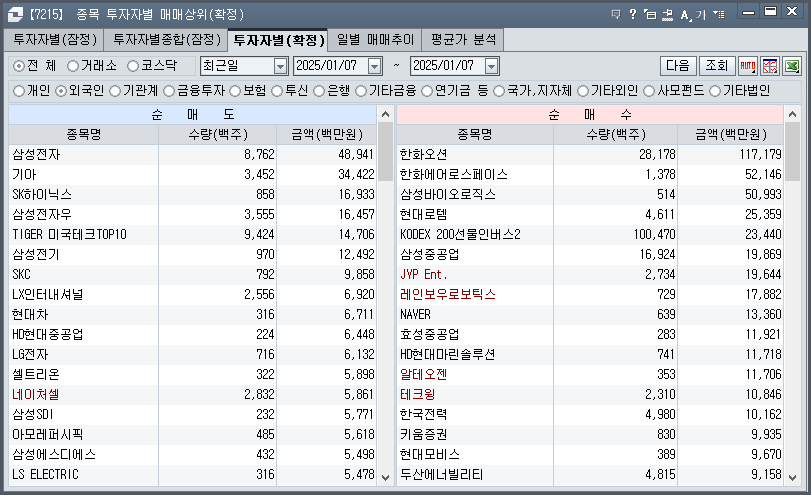Click the end date input field 2025/01/07

point(447,66)
